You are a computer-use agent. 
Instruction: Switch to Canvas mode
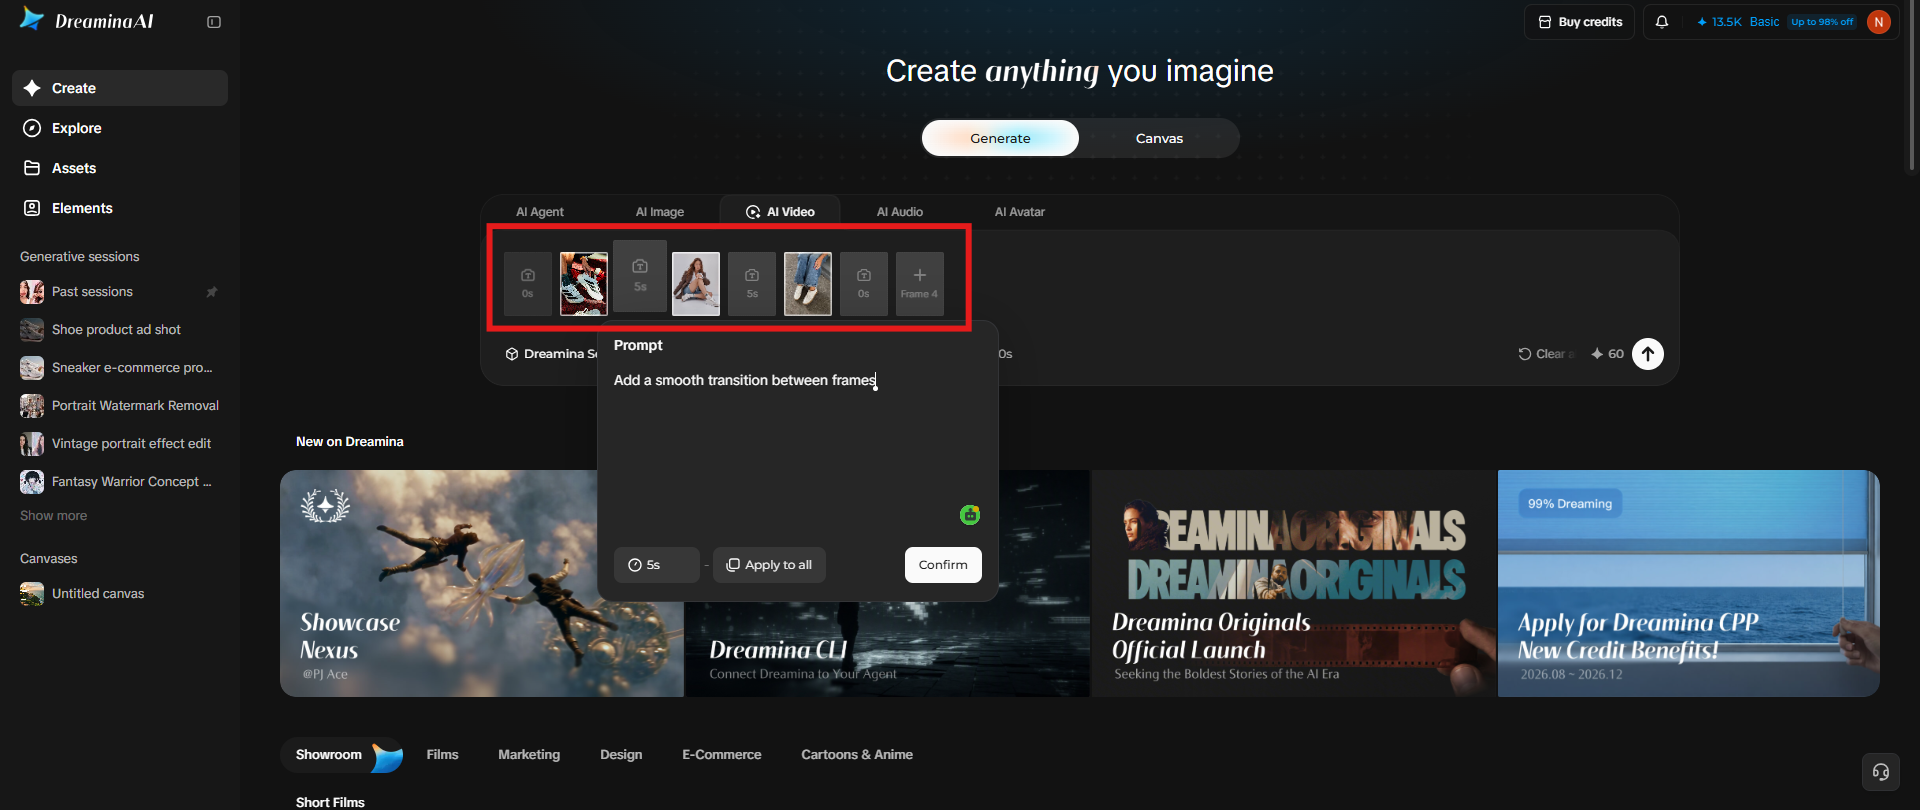click(x=1159, y=138)
